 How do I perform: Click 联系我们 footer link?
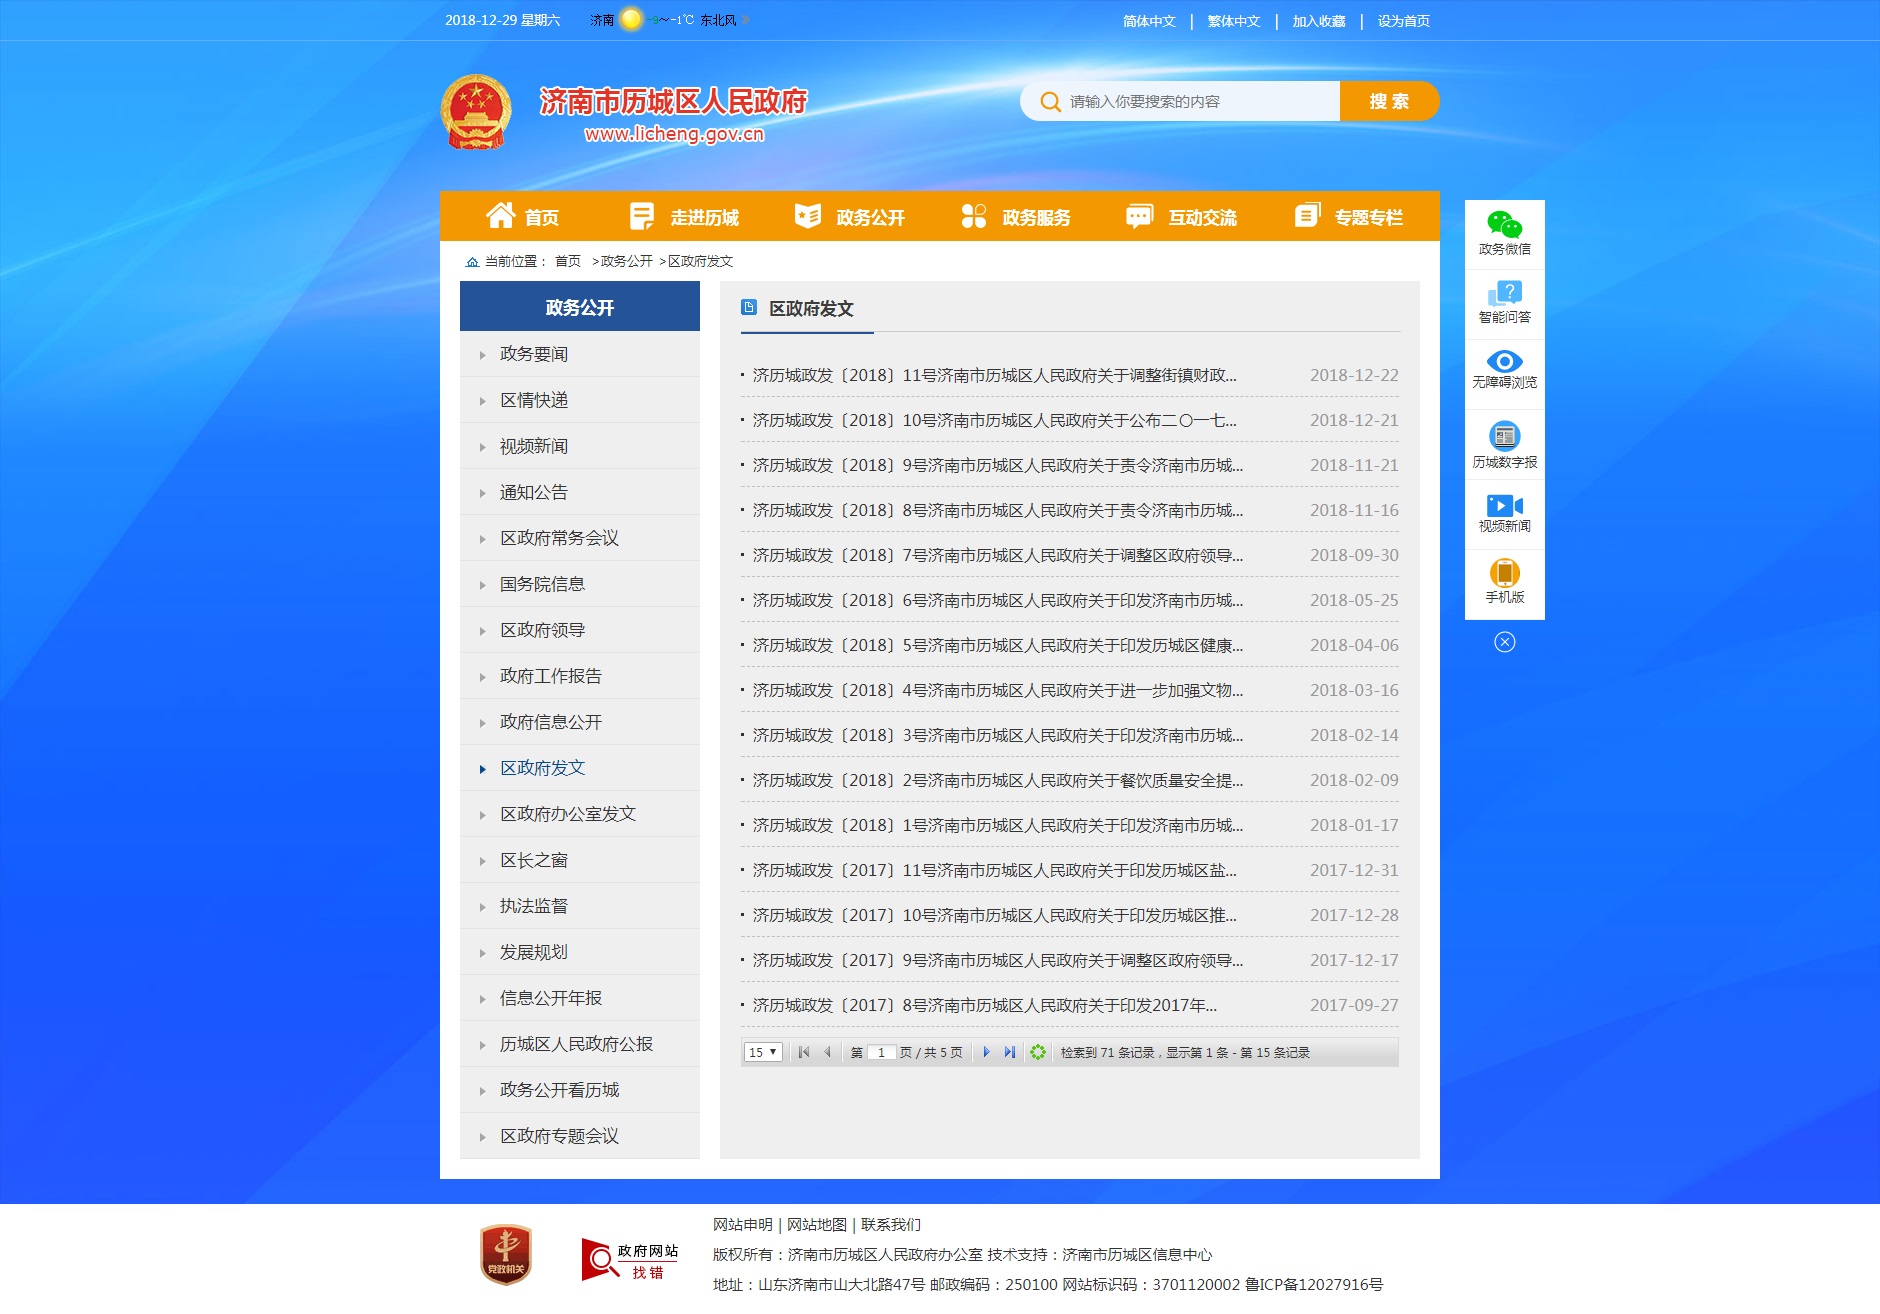[891, 1225]
